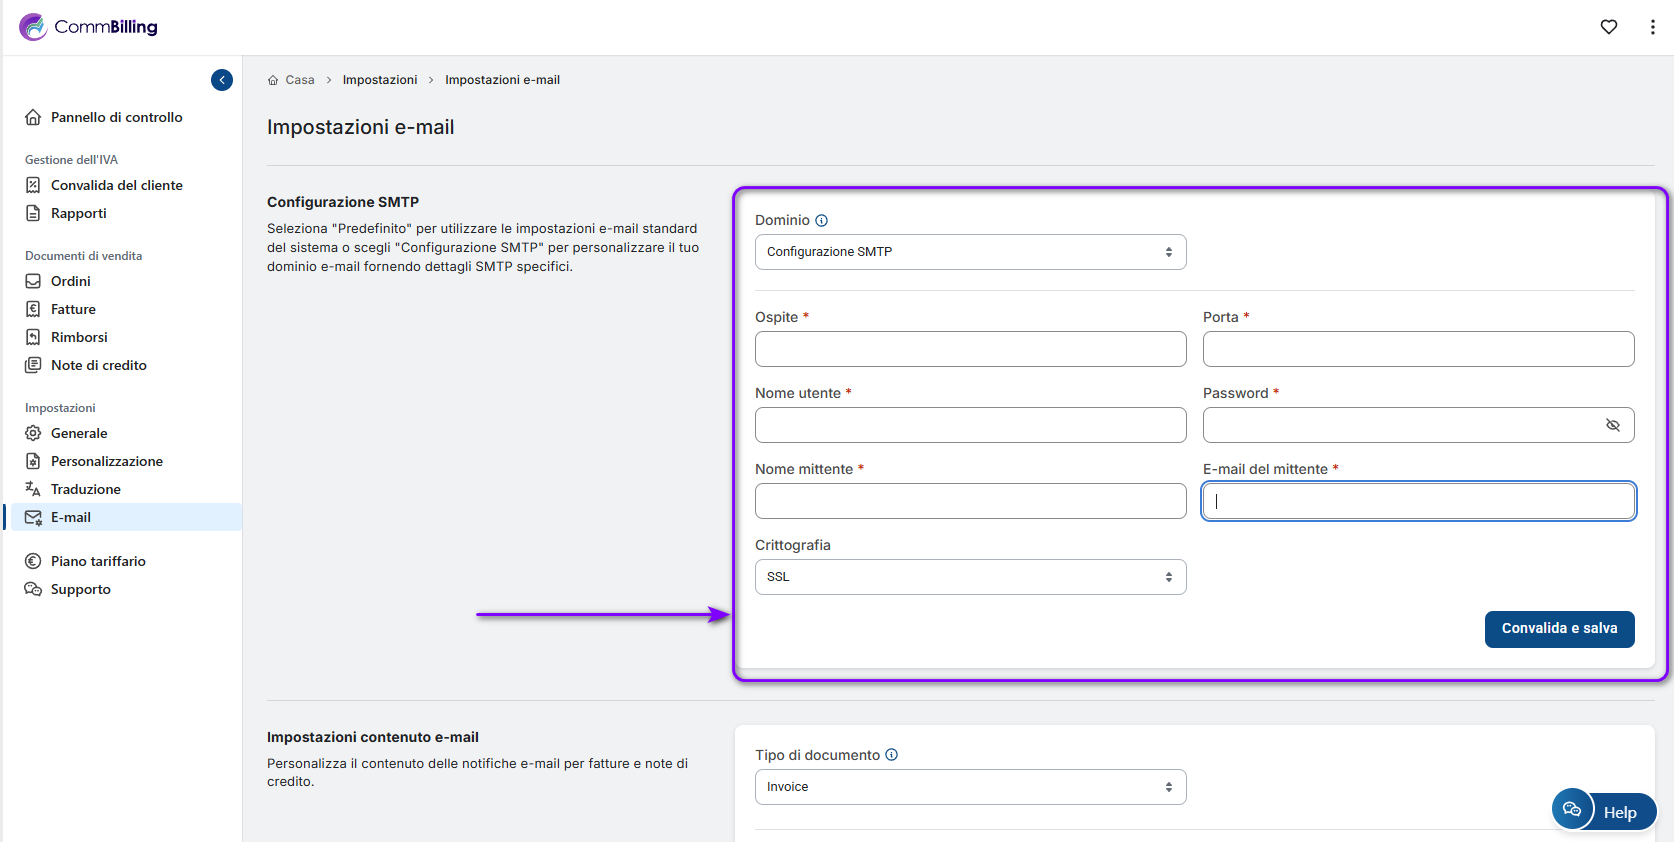
Task: Collapse the sidebar with arrow button
Action: coord(222,80)
